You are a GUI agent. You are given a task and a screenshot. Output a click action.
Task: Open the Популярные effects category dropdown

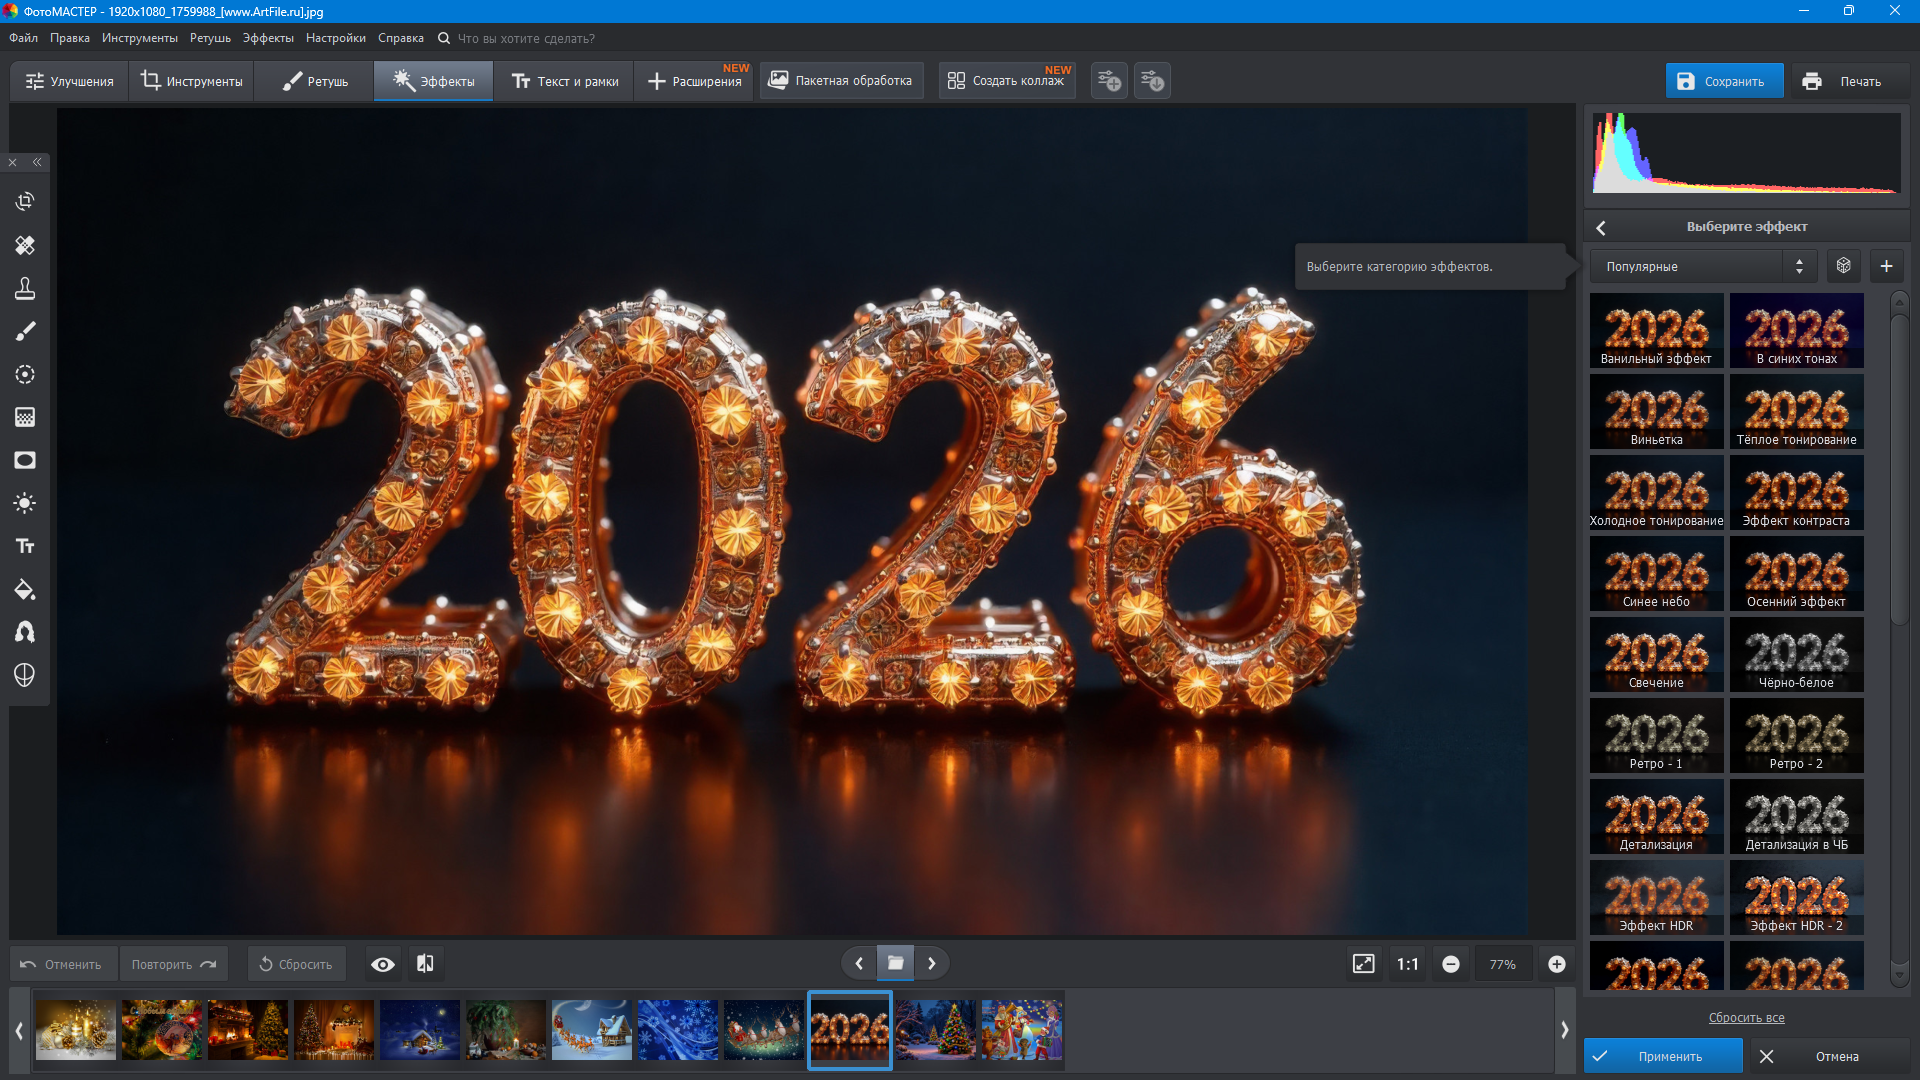click(x=1703, y=266)
